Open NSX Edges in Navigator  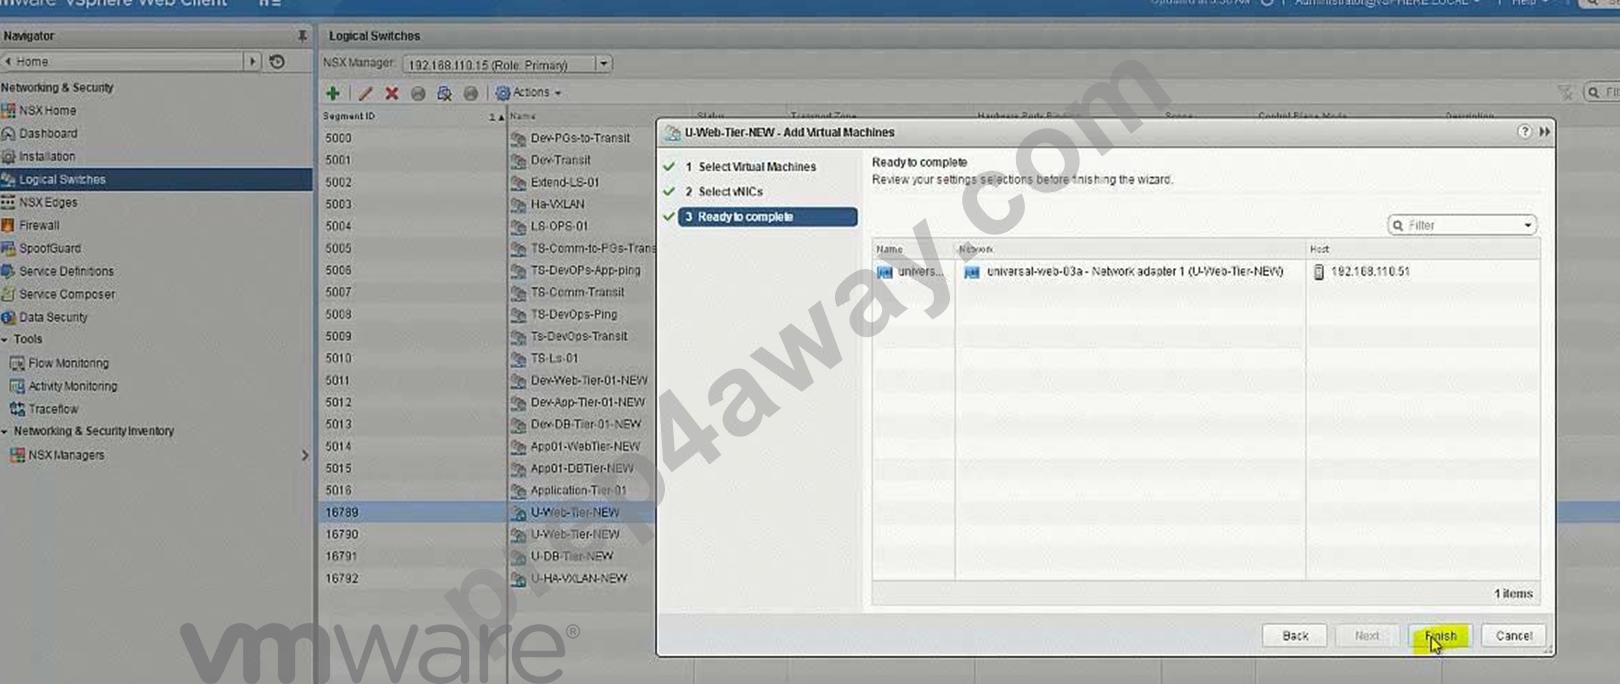click(x=47, y=203)
